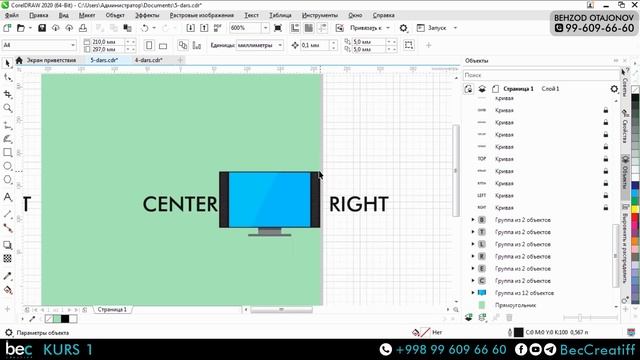Image resolution: width=640 pixels, height=360 pixels.
Task: Select the Artistic Media tool
Action: click(x=7, y=139)
